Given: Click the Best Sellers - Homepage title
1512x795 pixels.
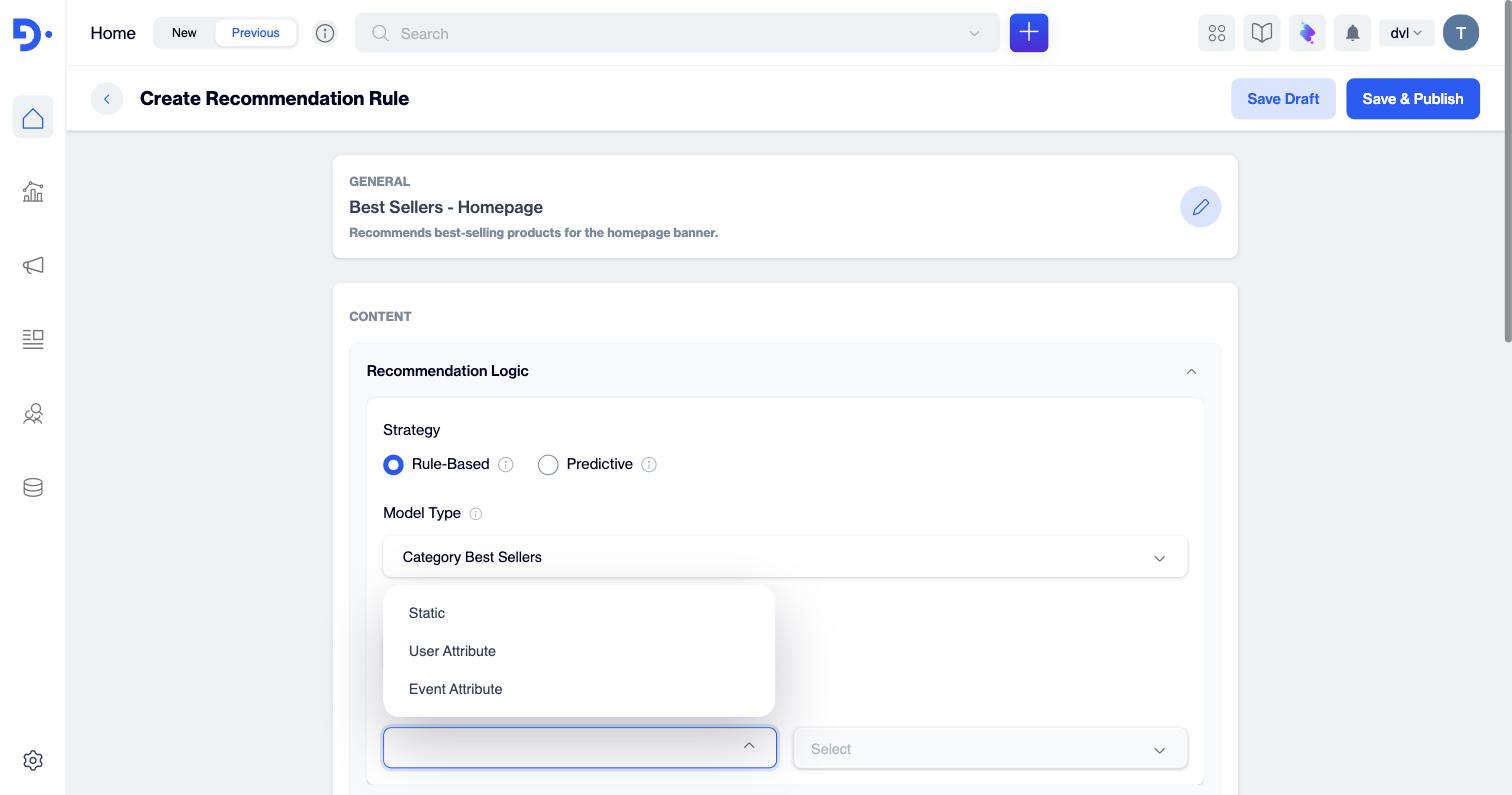Looking at the screenshot, I should [446, 207].
